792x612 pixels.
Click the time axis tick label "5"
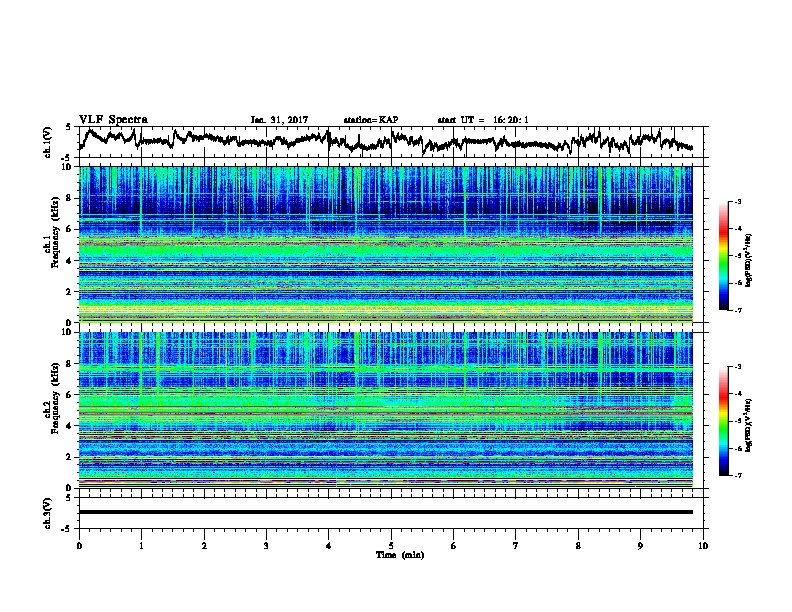pos(391,546)
